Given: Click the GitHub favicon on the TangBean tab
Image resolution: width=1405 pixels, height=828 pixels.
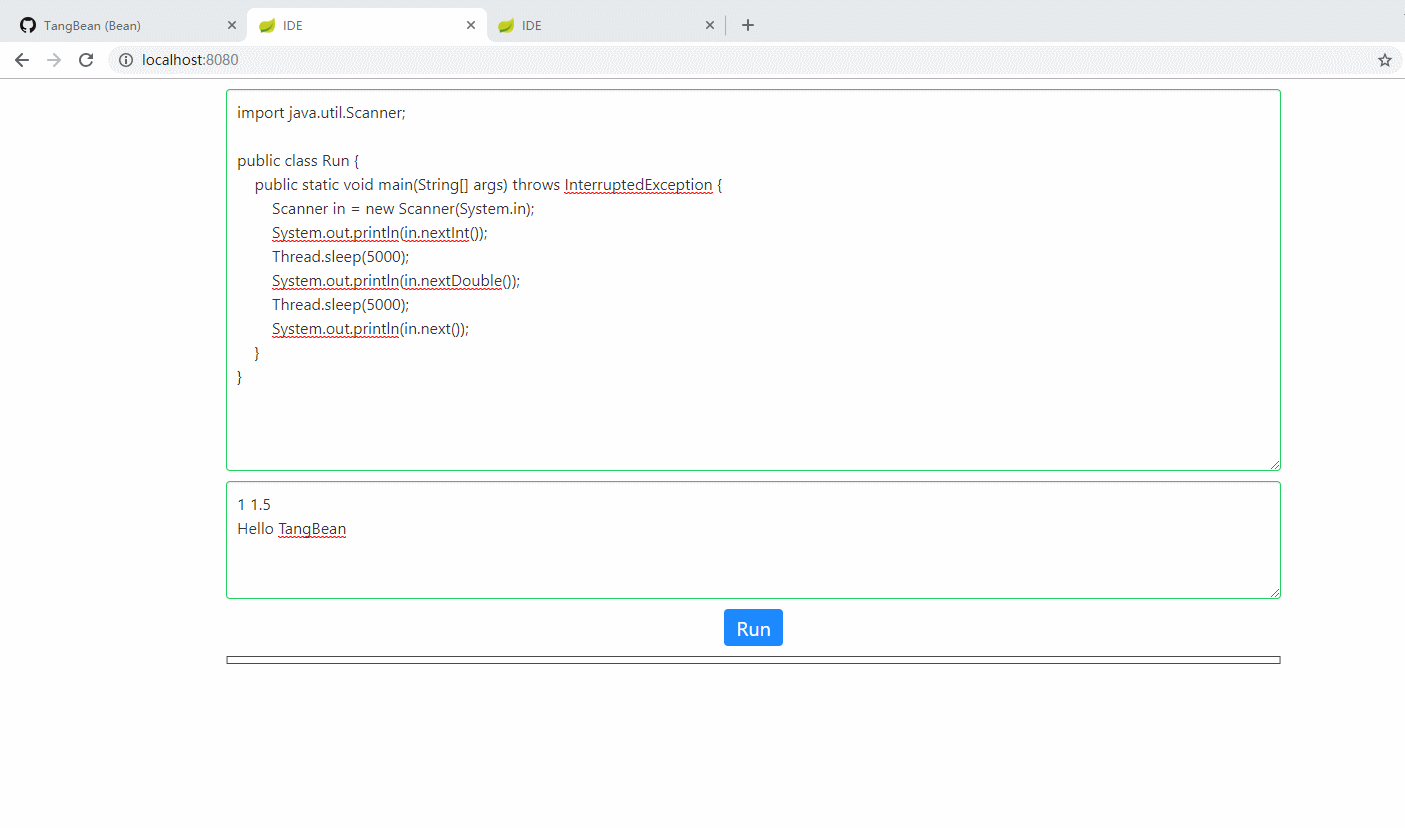Looking at the screenshot, I should click(x=27, y=24).
